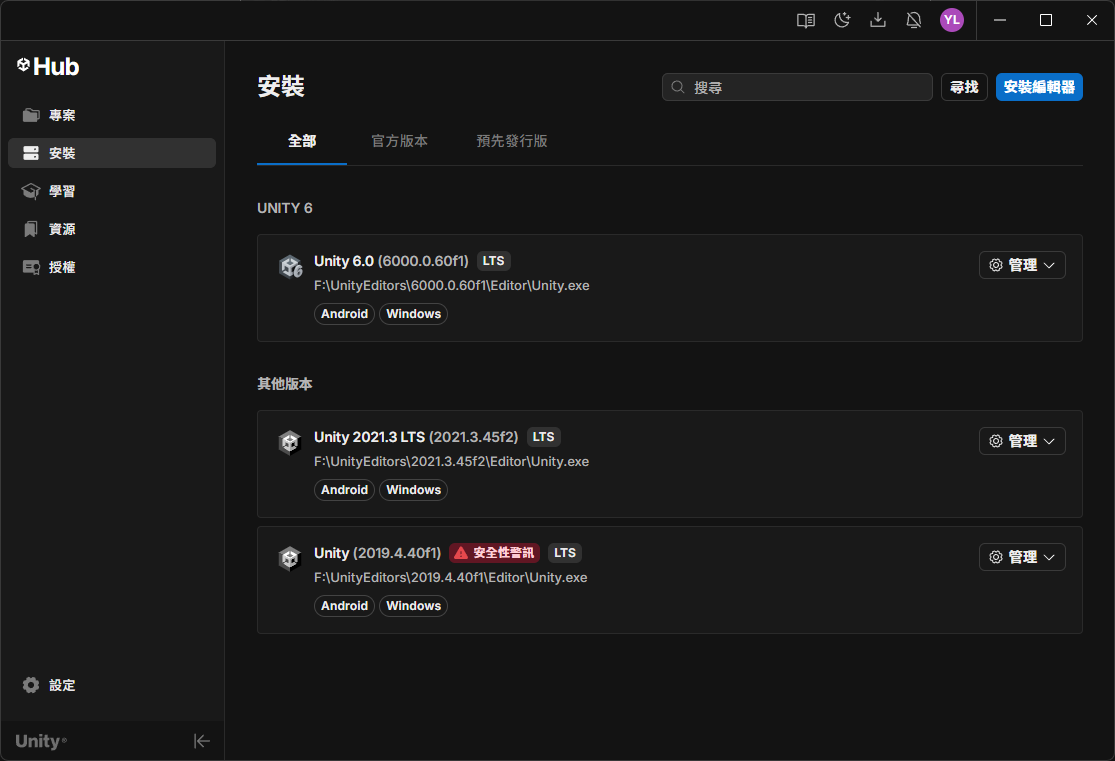This screenshot has width=1115, height=761.
Task: Click the 安全性警訊 warning badge
Action: pyautogui.click(x=494, y=552)
